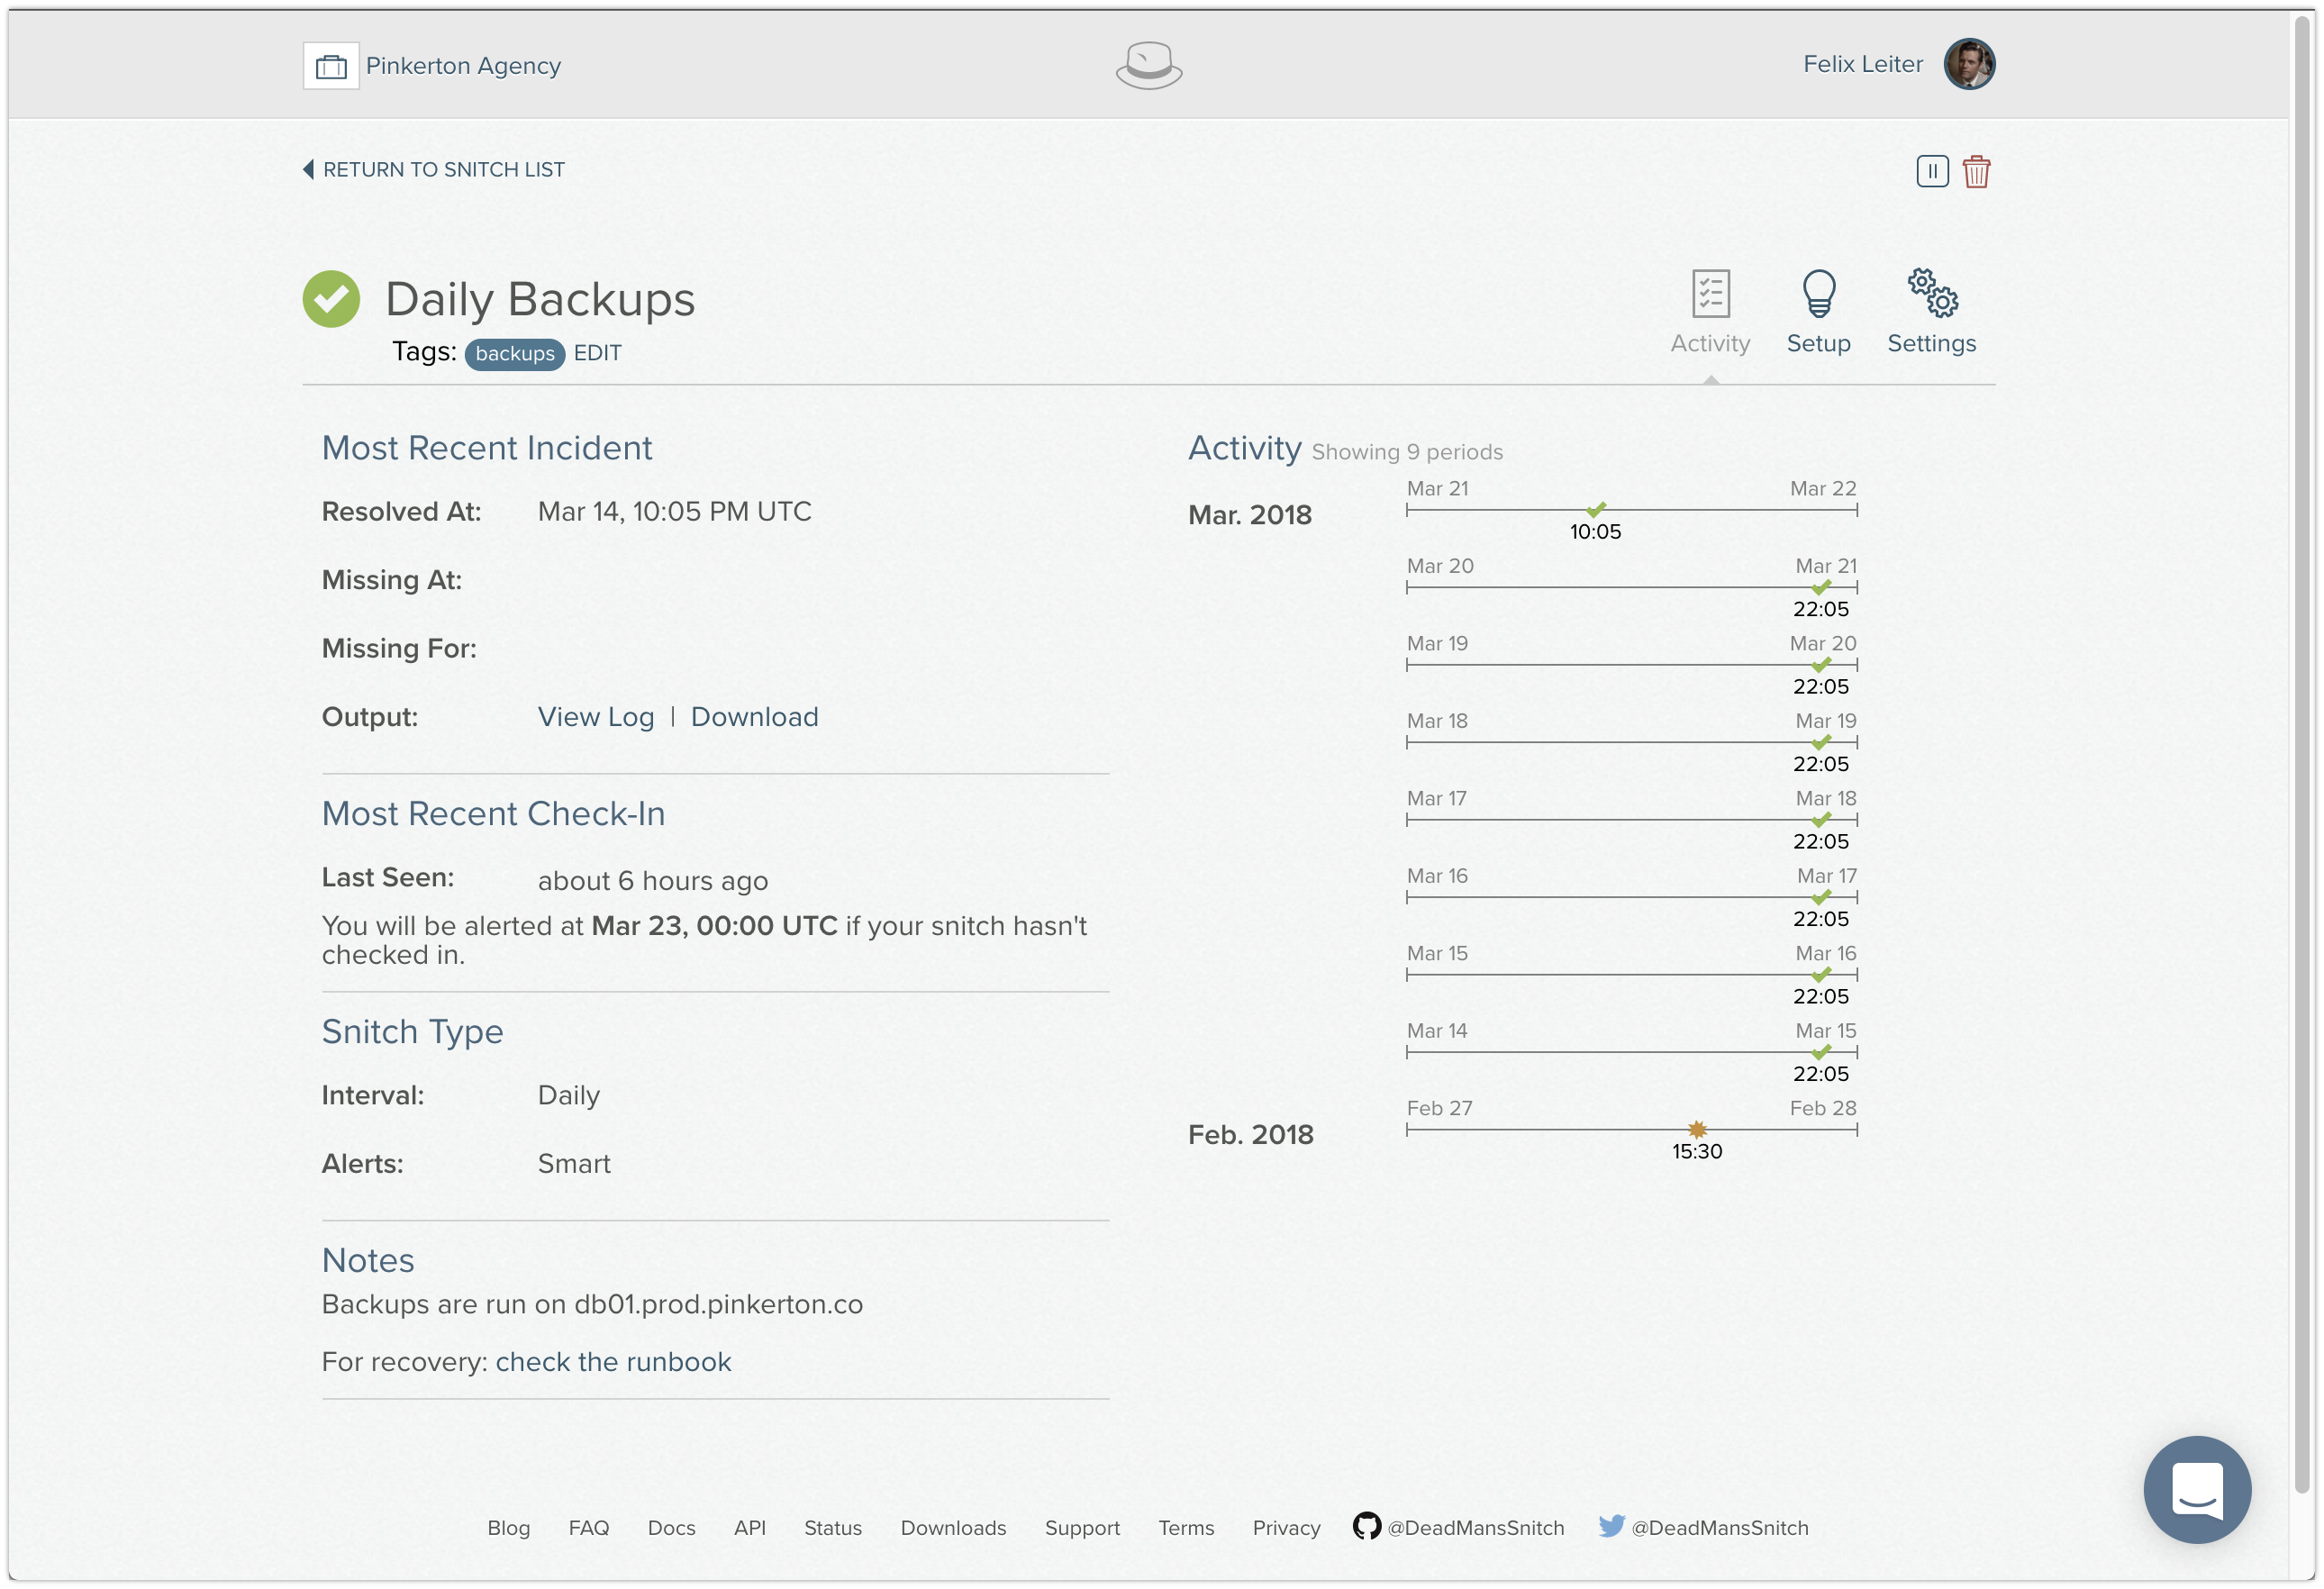
Task: Click the 10:05 check-in marker on Mar 21
Action: tap(1596, 510)
